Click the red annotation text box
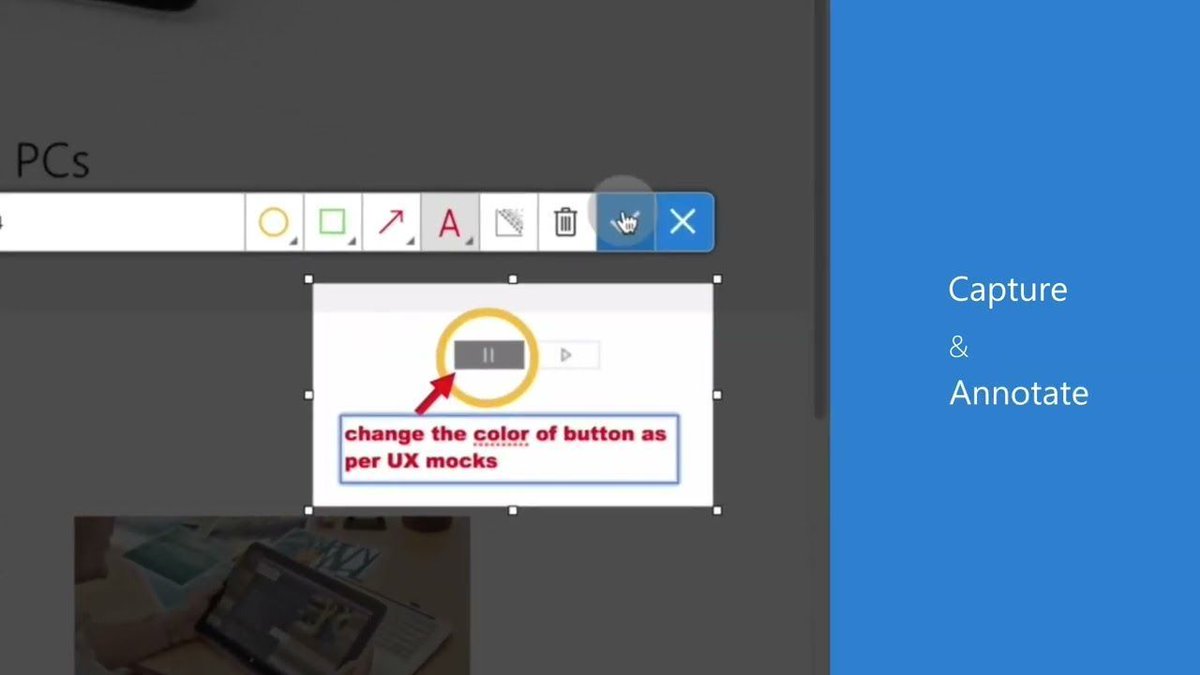 point(510,448)
